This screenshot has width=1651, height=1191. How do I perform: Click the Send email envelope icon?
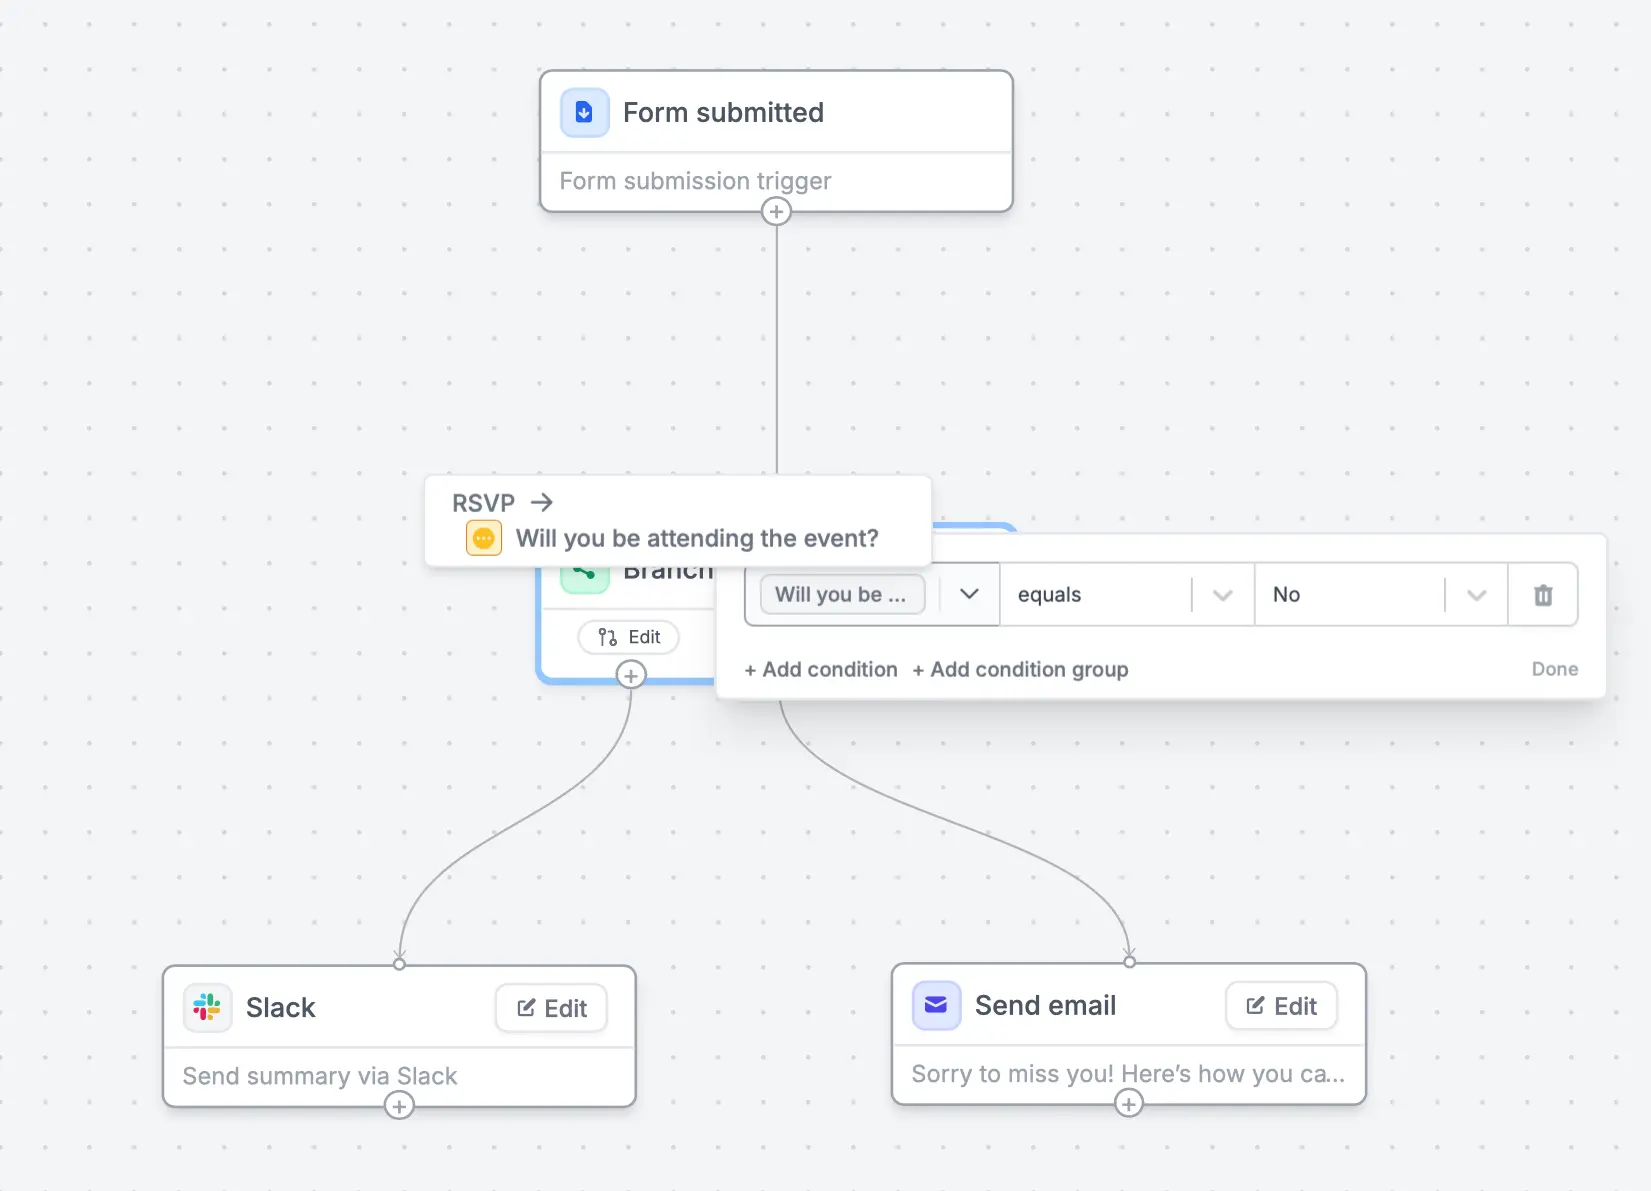936,1005
